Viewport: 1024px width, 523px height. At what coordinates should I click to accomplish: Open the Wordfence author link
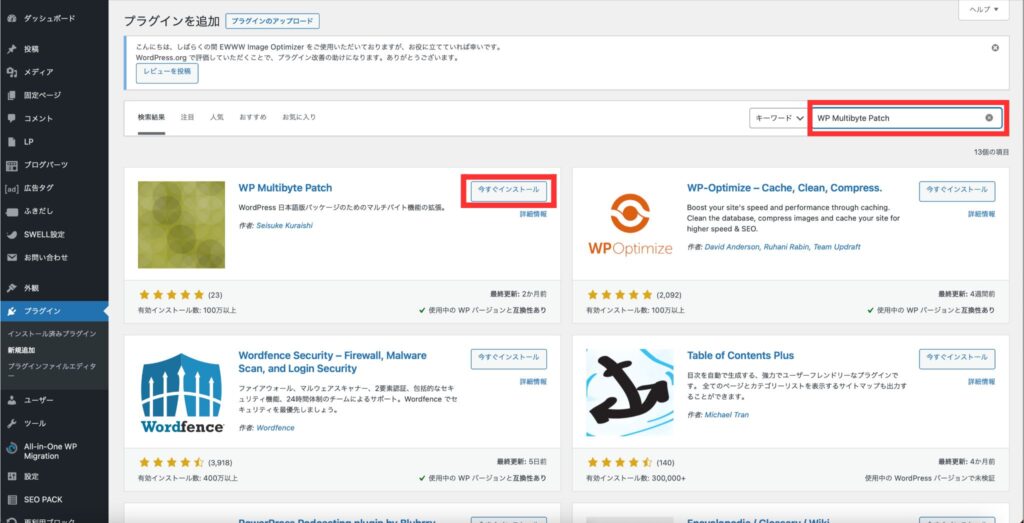coord(276,428)
